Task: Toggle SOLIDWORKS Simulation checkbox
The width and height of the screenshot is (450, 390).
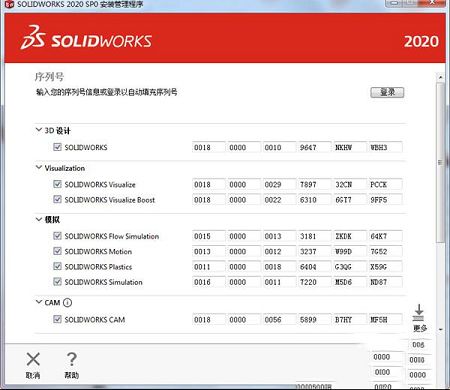Action: pos(57,282)
